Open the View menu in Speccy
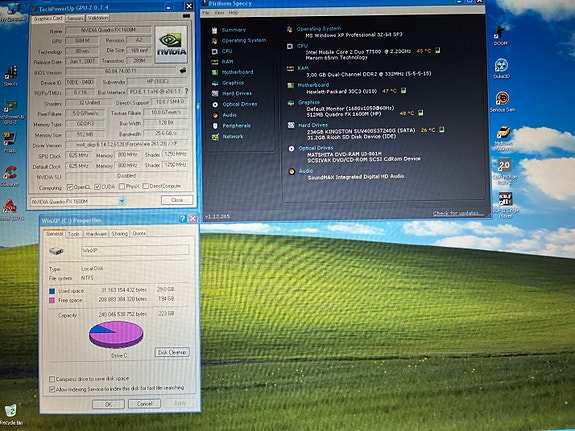The image size is (575, 431). coord(219,13)
